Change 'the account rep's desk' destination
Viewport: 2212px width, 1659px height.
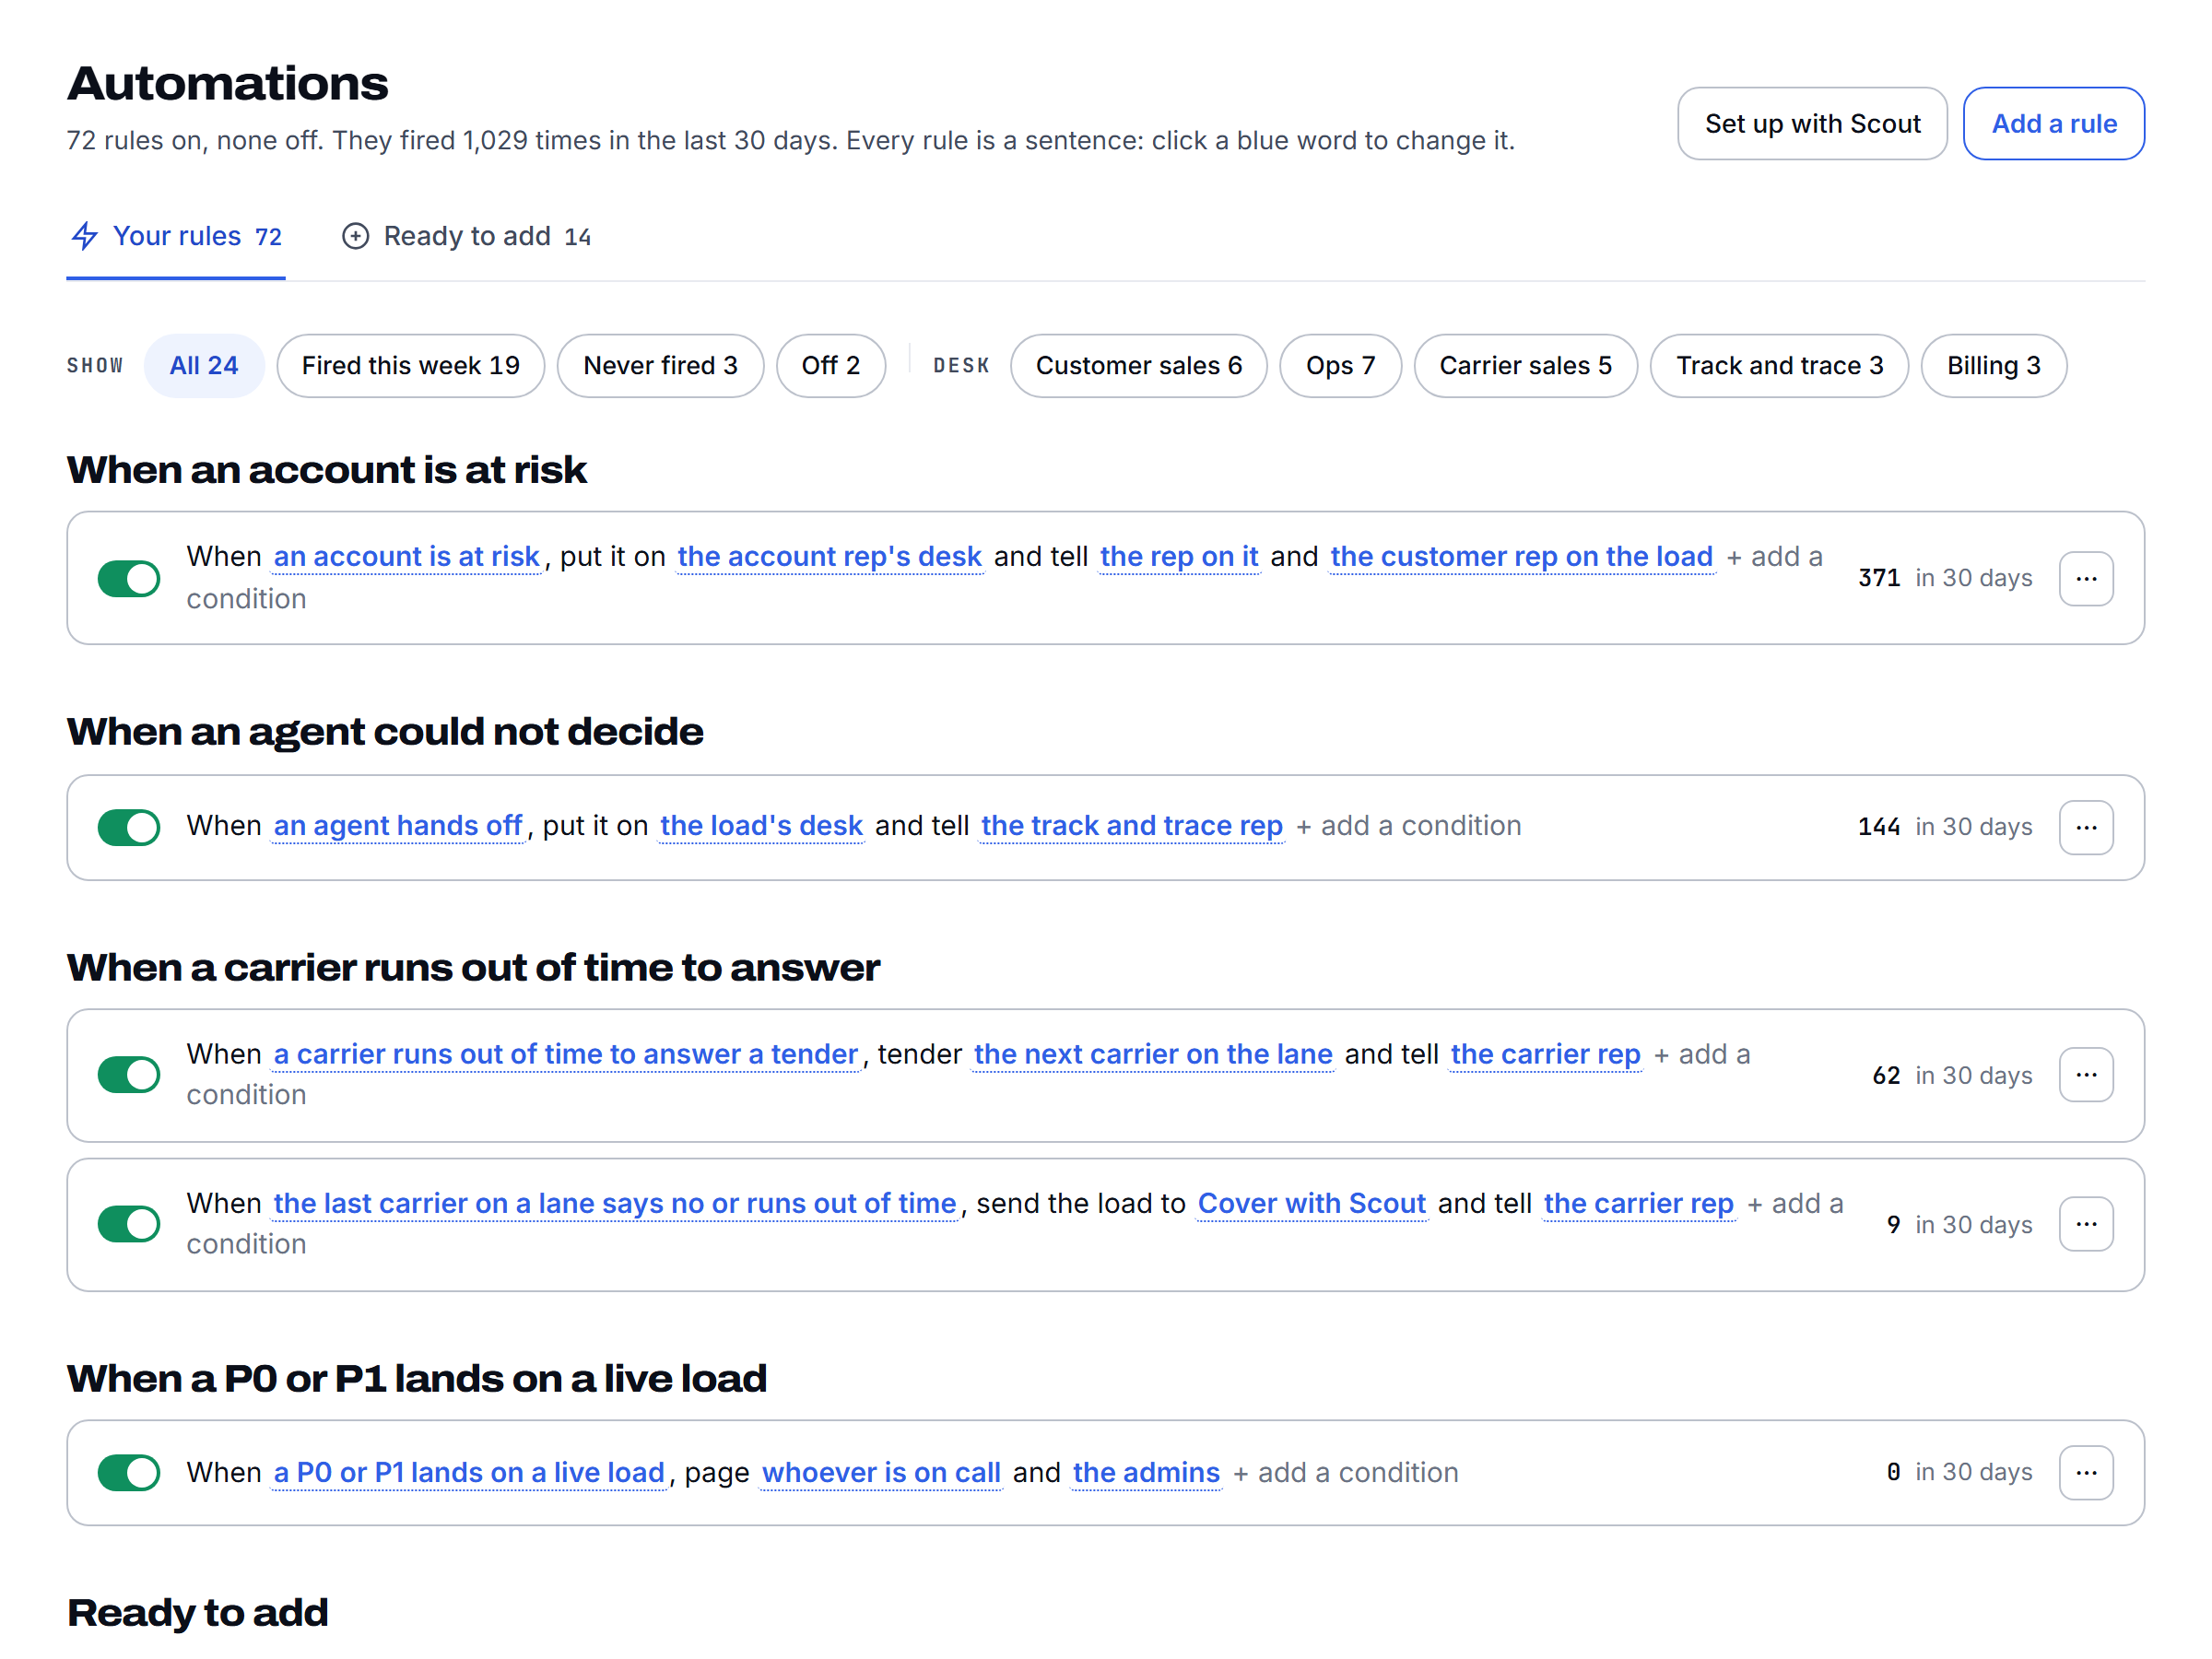tap(829, 556)
